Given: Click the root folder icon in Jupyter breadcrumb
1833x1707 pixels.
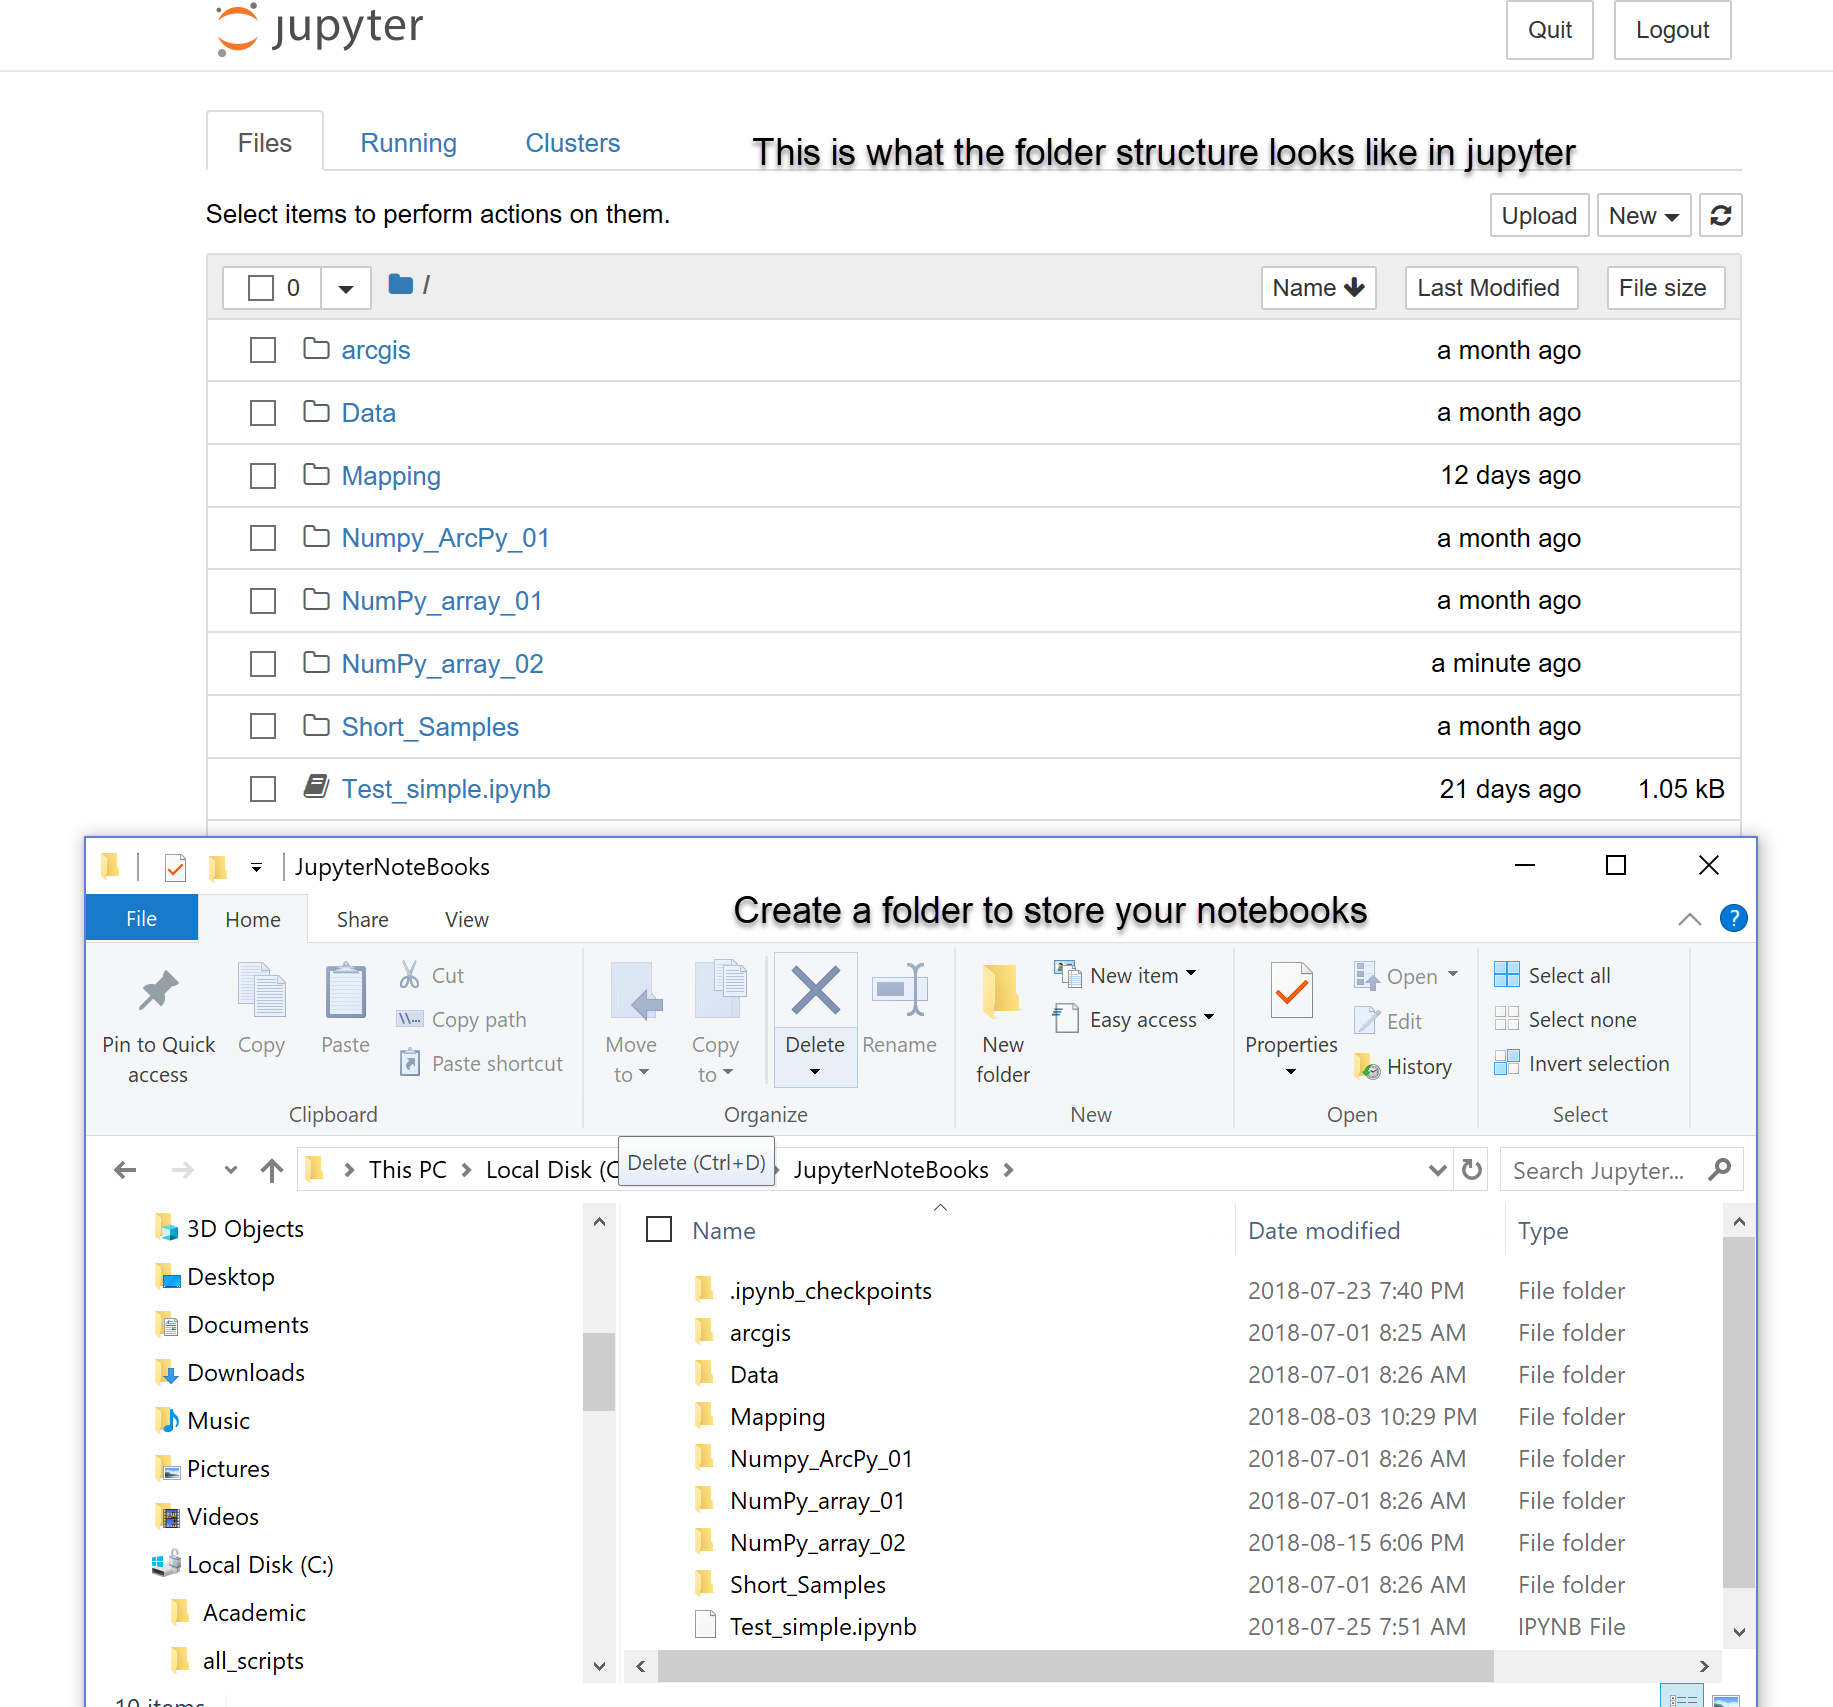Looking at the screenshot, I should click(x=401, y=285).
